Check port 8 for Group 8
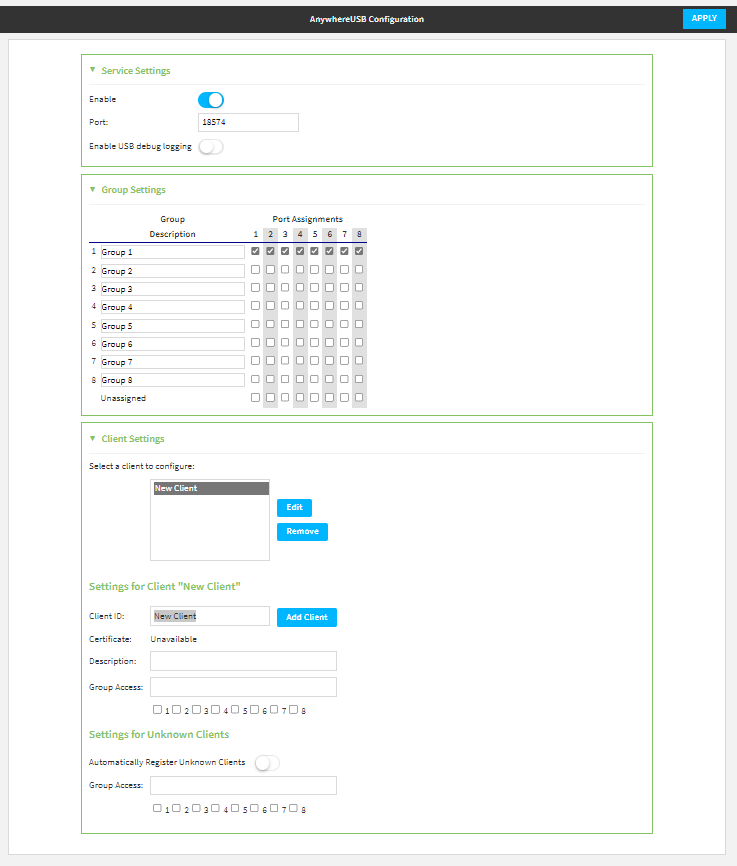 [359, 379]
